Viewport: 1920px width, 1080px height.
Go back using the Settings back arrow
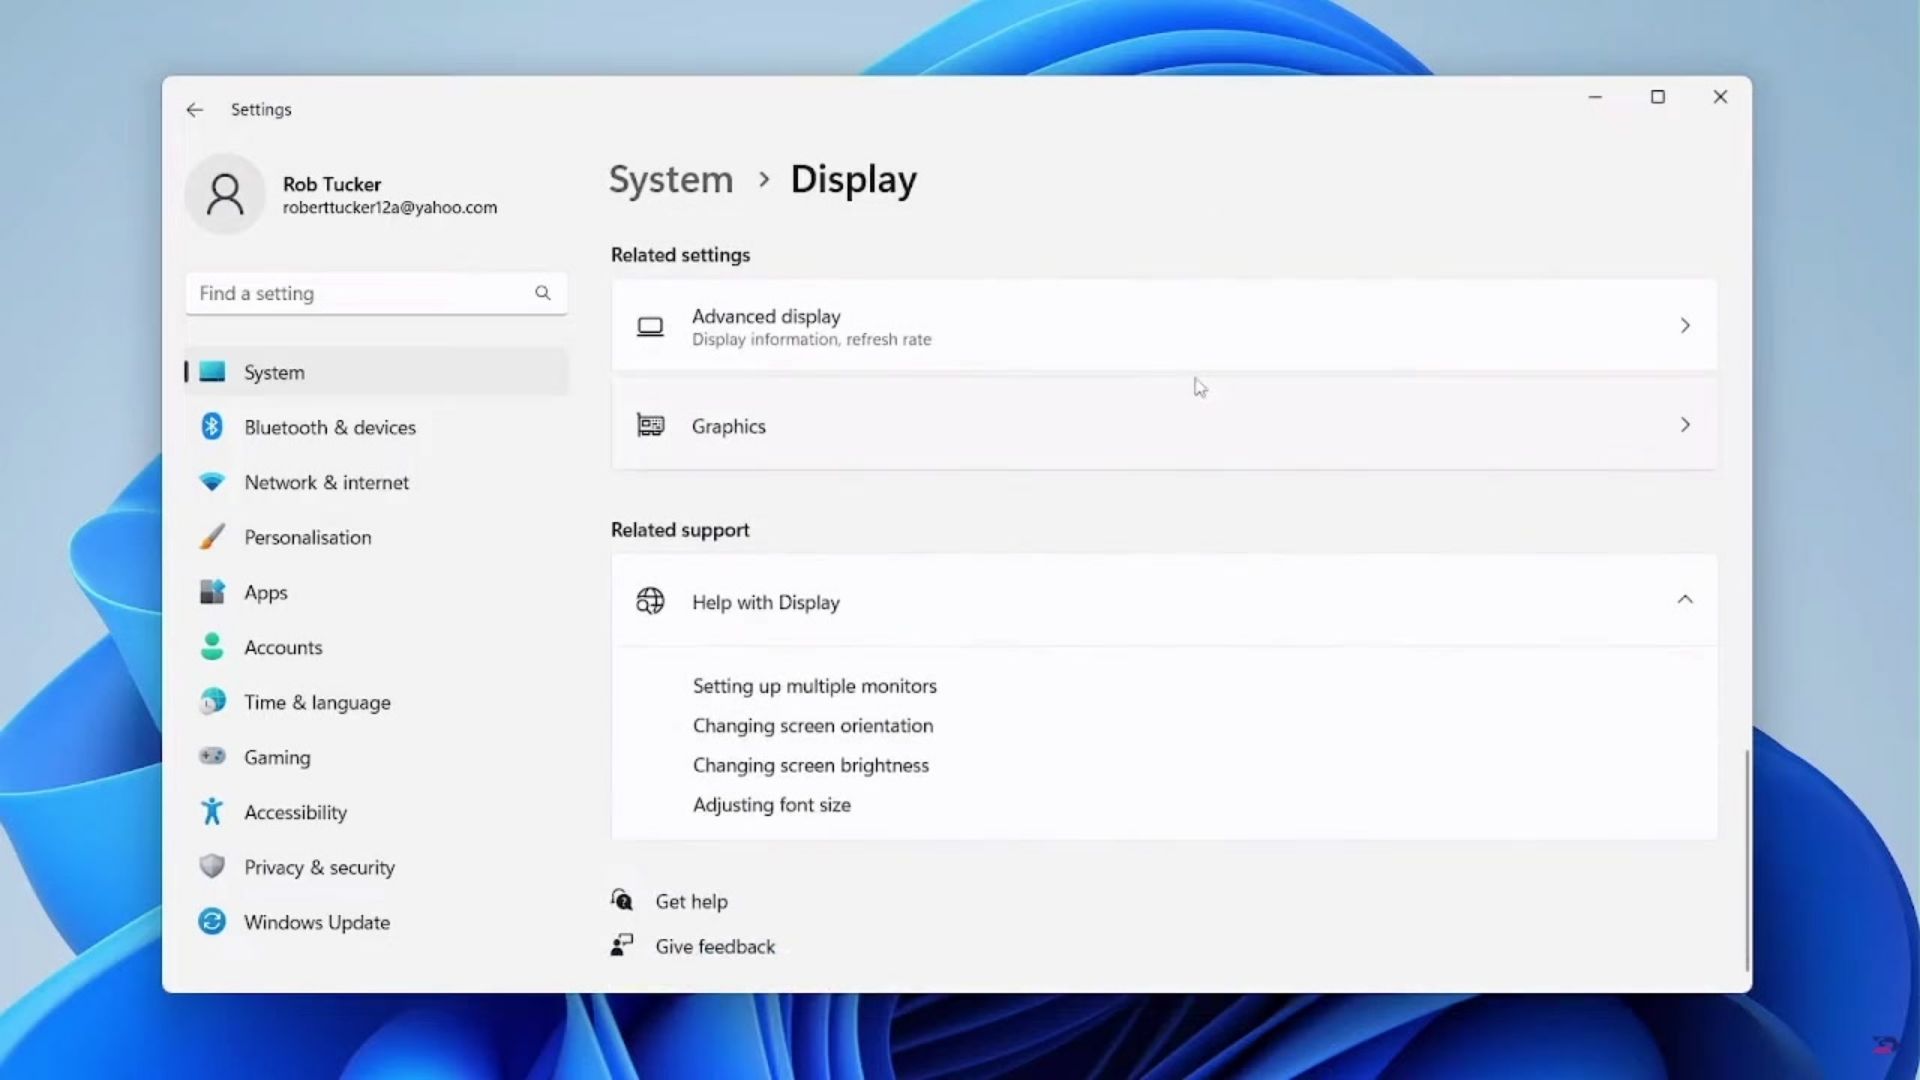194,110
